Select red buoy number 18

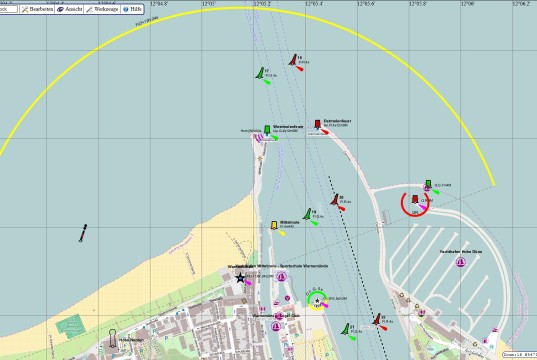(x=293, y=60)
